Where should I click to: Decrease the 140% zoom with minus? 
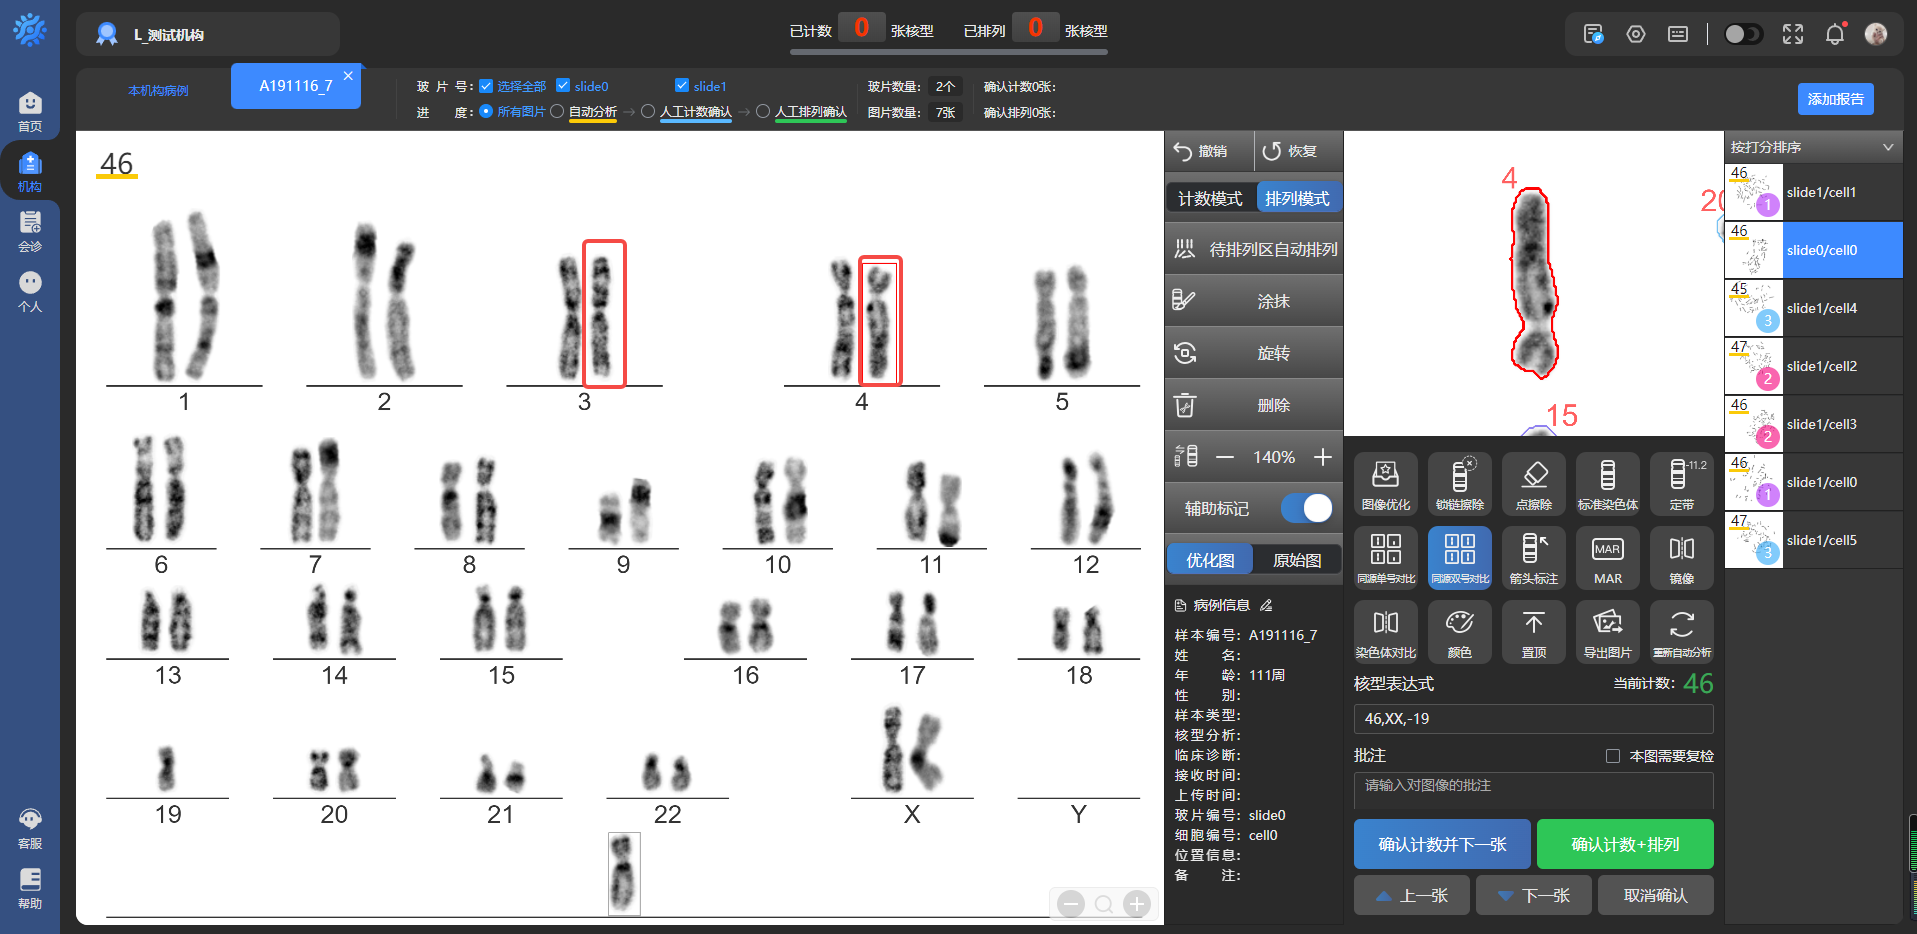click(1225, 457)
